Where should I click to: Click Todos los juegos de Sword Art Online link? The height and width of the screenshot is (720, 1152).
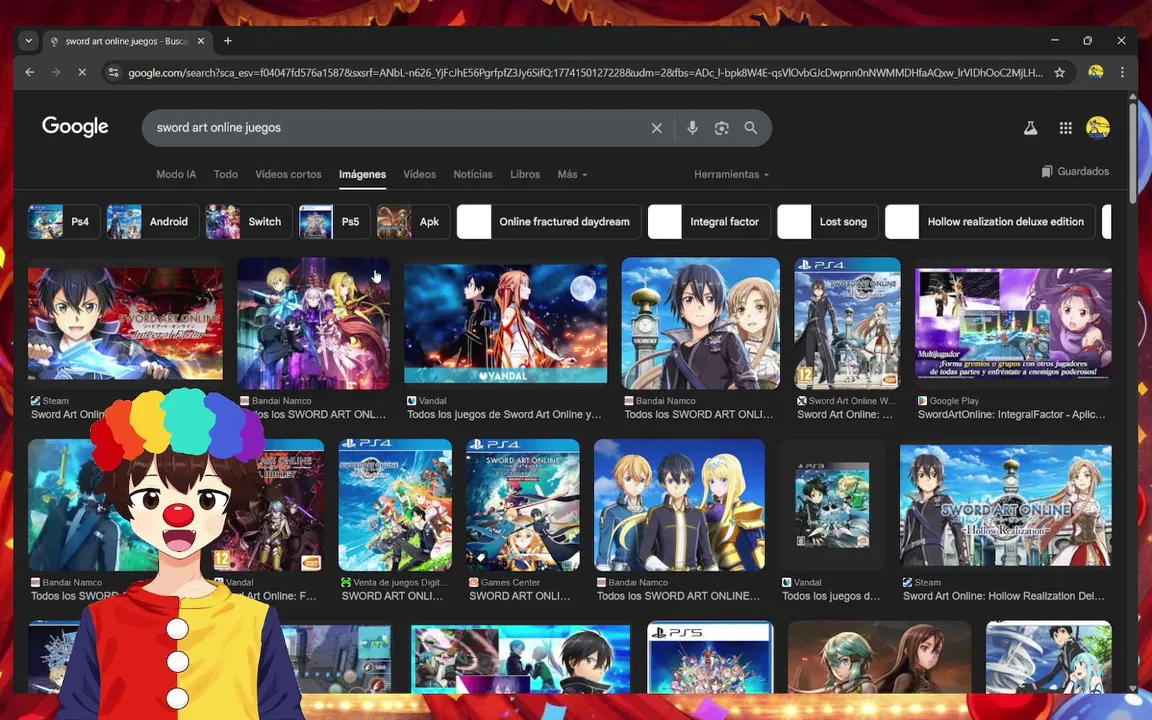pos(504,414)
